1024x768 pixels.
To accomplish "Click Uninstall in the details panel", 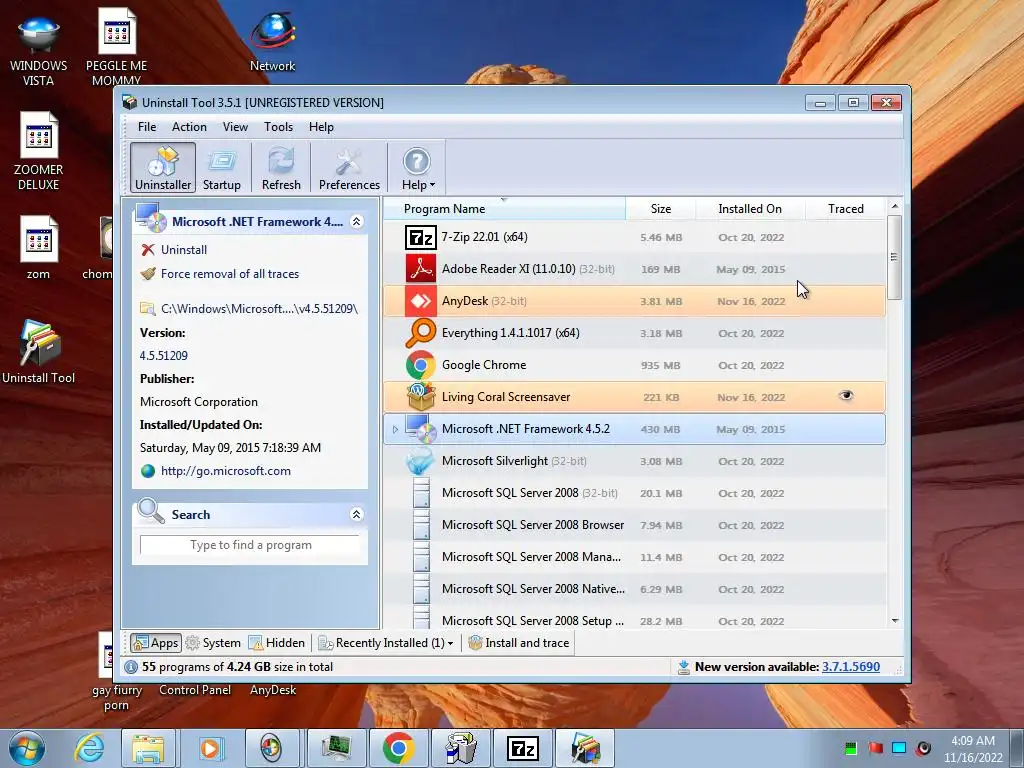I will click(x=184, y=249).
